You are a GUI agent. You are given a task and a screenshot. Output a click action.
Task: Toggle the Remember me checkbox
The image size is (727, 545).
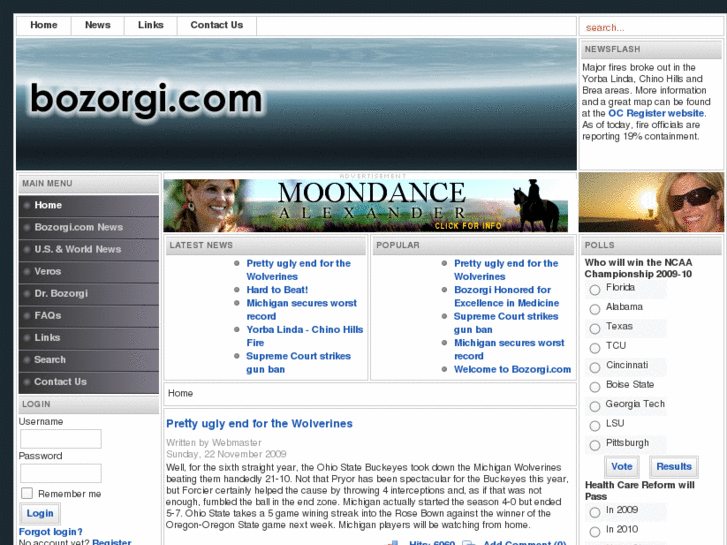tap(27, 493)
